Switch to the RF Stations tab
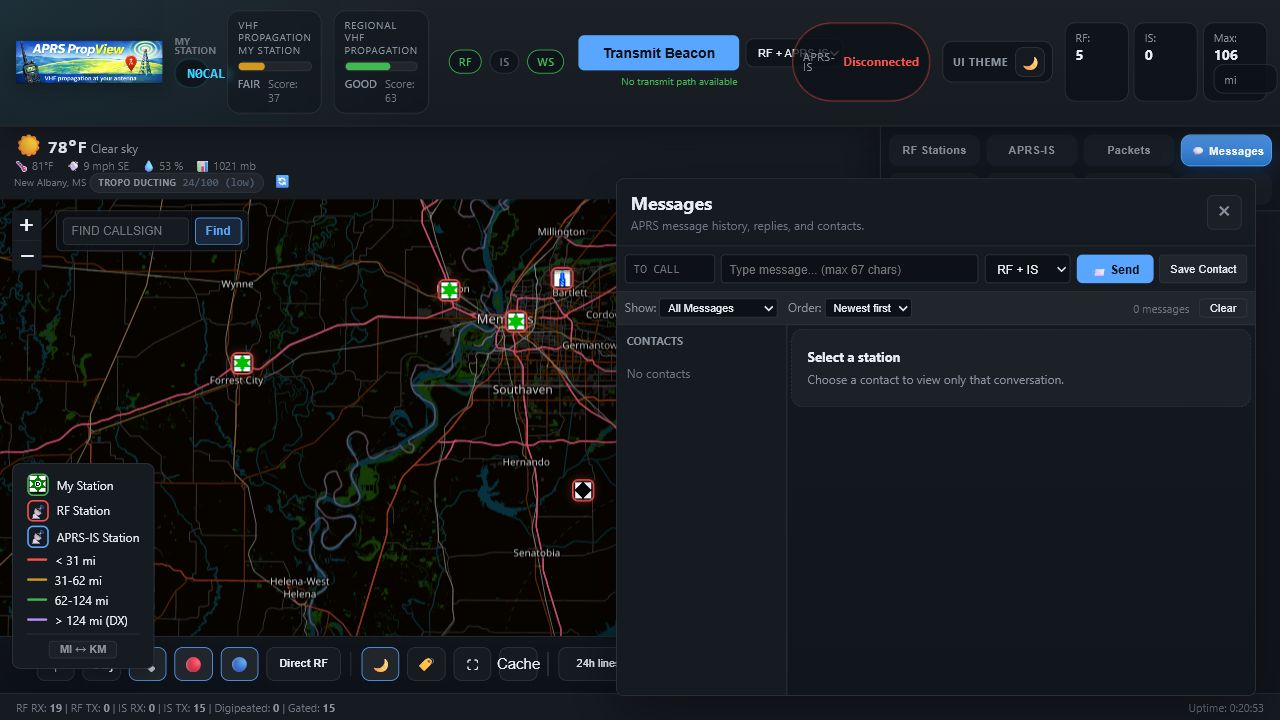This screenshot has height=720, width=1280. click(x=934, y=150)
